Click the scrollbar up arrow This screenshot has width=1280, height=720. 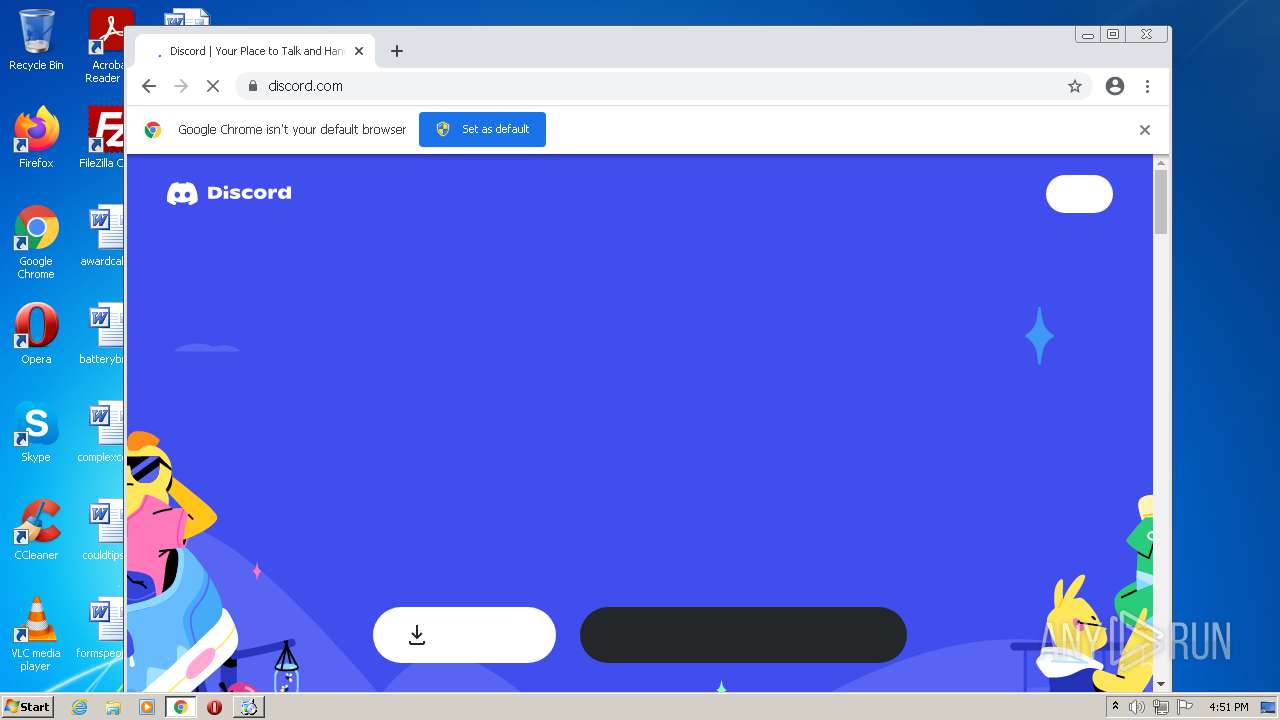pyautogui.click(x=1161, y=162)
